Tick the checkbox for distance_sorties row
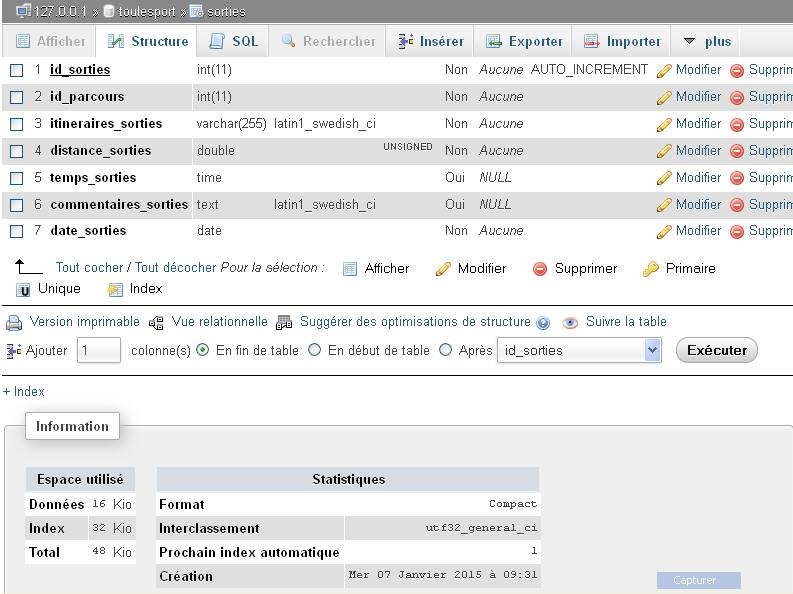 pos(16,151)
